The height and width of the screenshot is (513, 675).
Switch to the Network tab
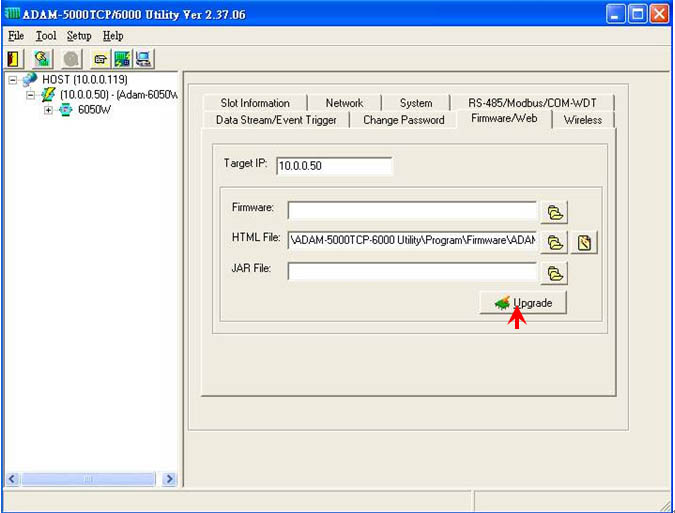(344, 103)
